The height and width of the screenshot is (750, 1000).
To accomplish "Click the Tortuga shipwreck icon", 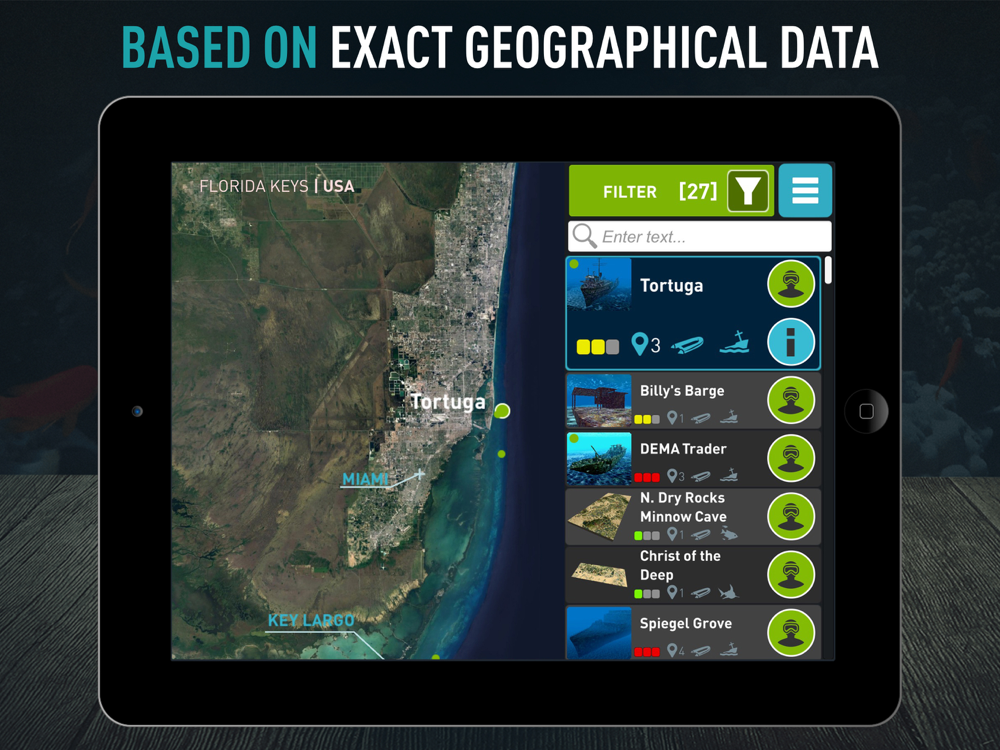I will point(734,342).
